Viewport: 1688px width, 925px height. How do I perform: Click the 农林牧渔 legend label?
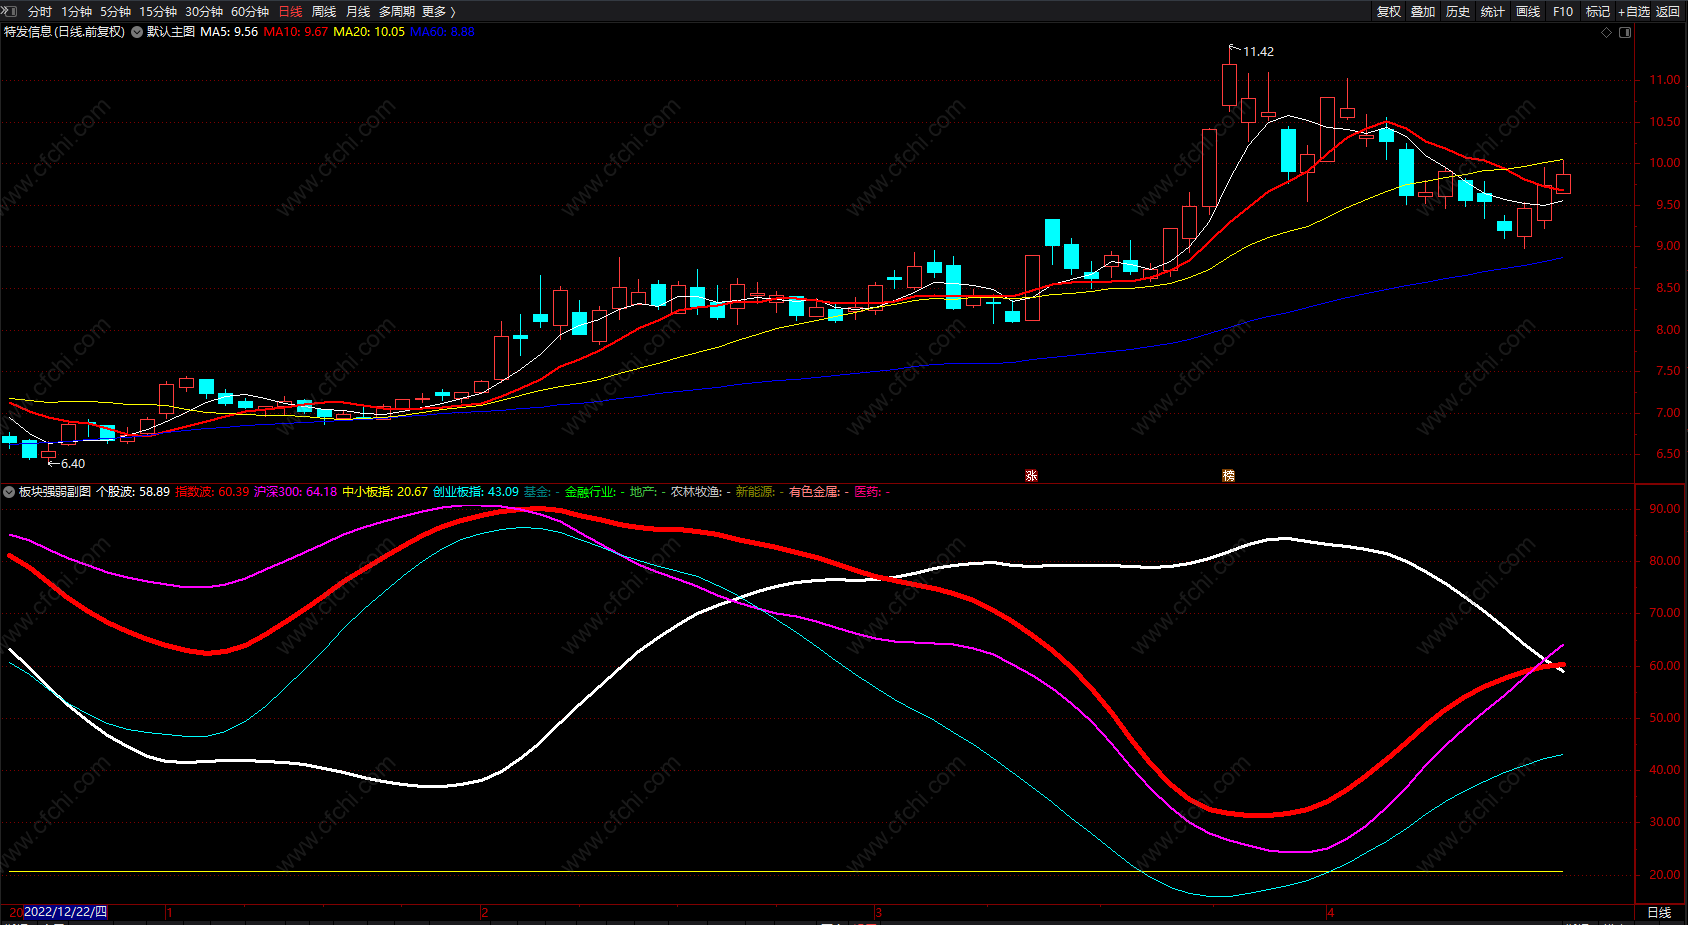point(696,492)
